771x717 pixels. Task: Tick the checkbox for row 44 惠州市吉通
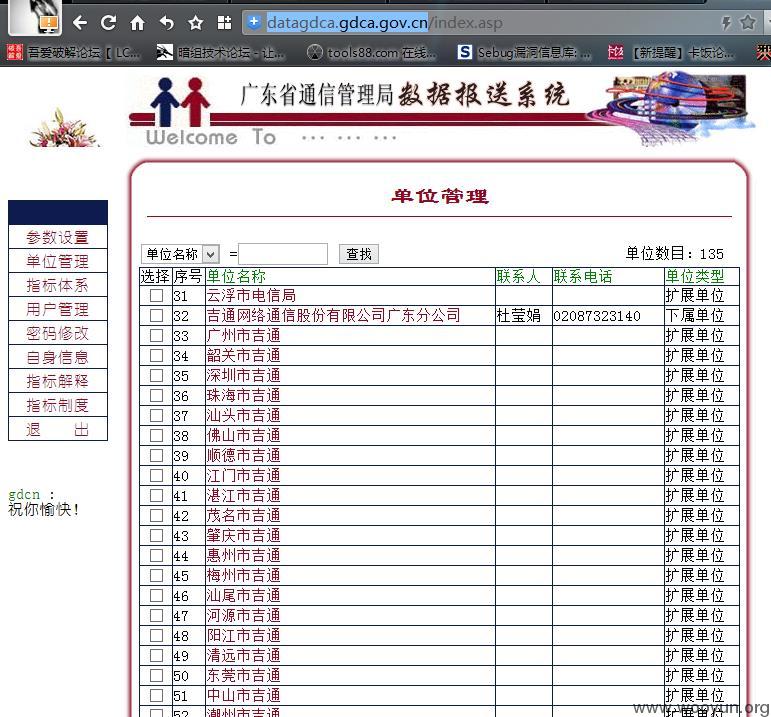(156, 556)
